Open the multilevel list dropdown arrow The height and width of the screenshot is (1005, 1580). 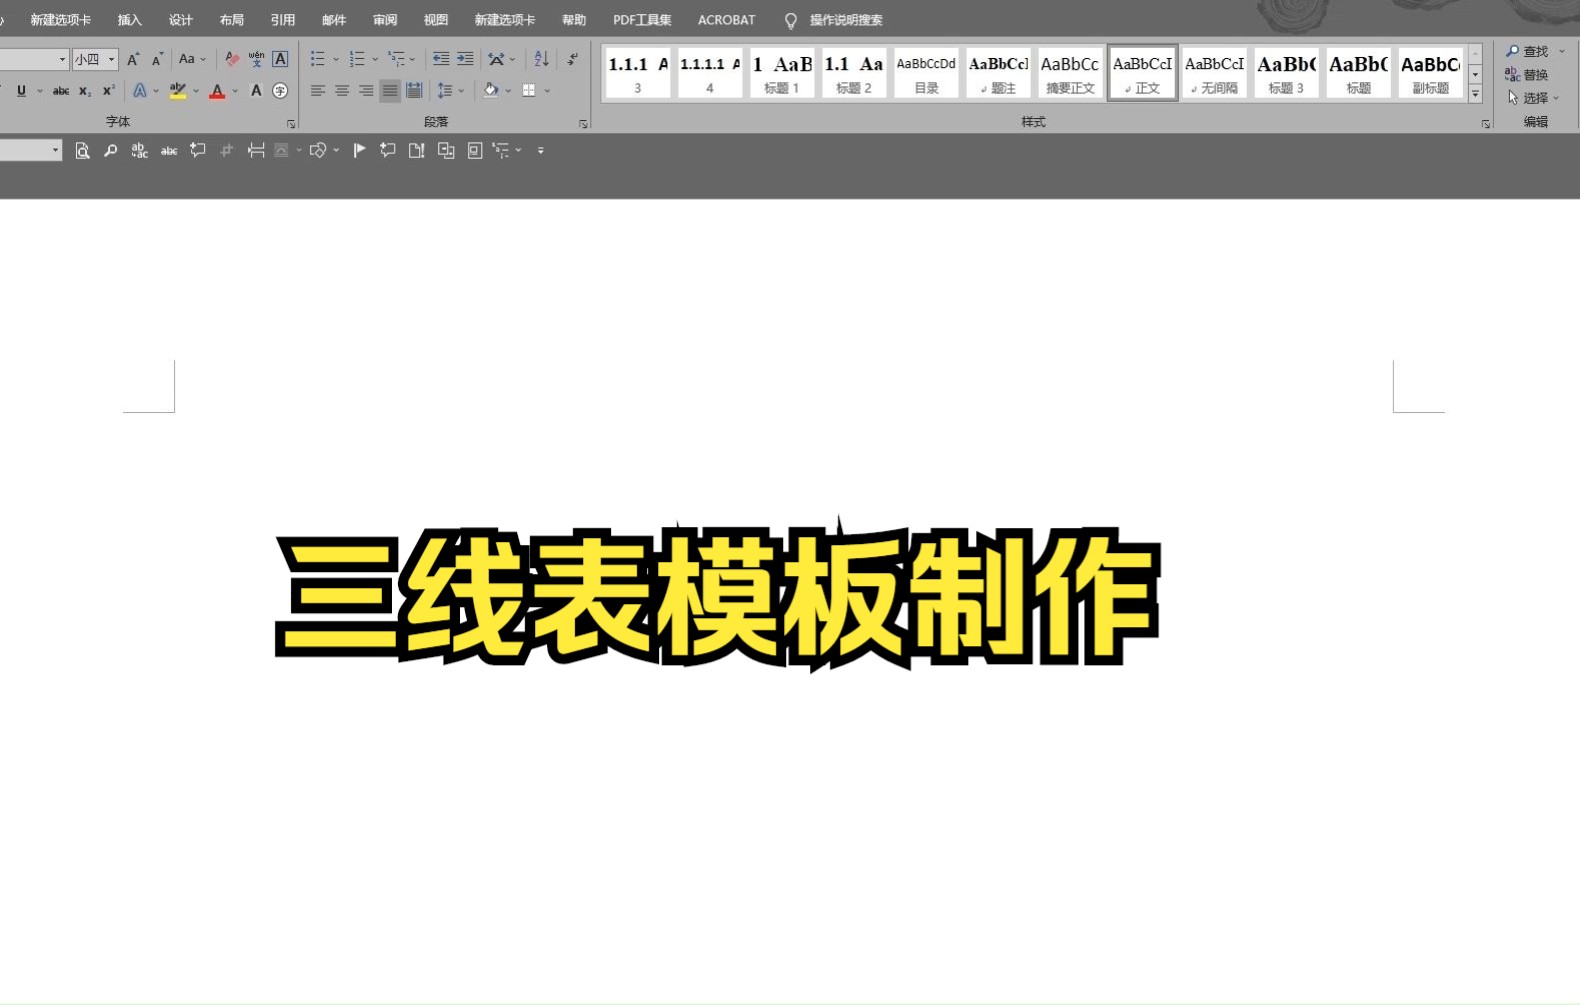pos(412,59)
